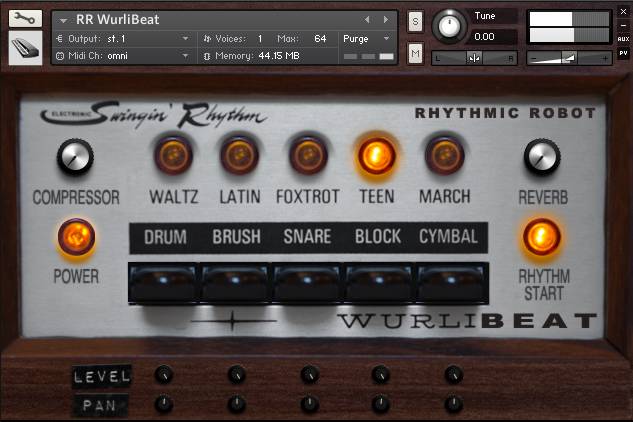Click the Drum level knob
Screen dimensions: 633x422
164,375
